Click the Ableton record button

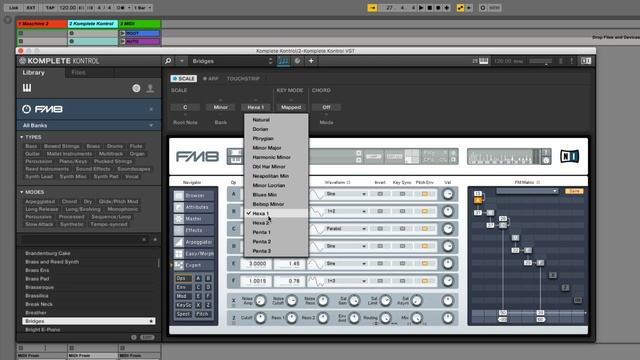[x=438, y=8]
